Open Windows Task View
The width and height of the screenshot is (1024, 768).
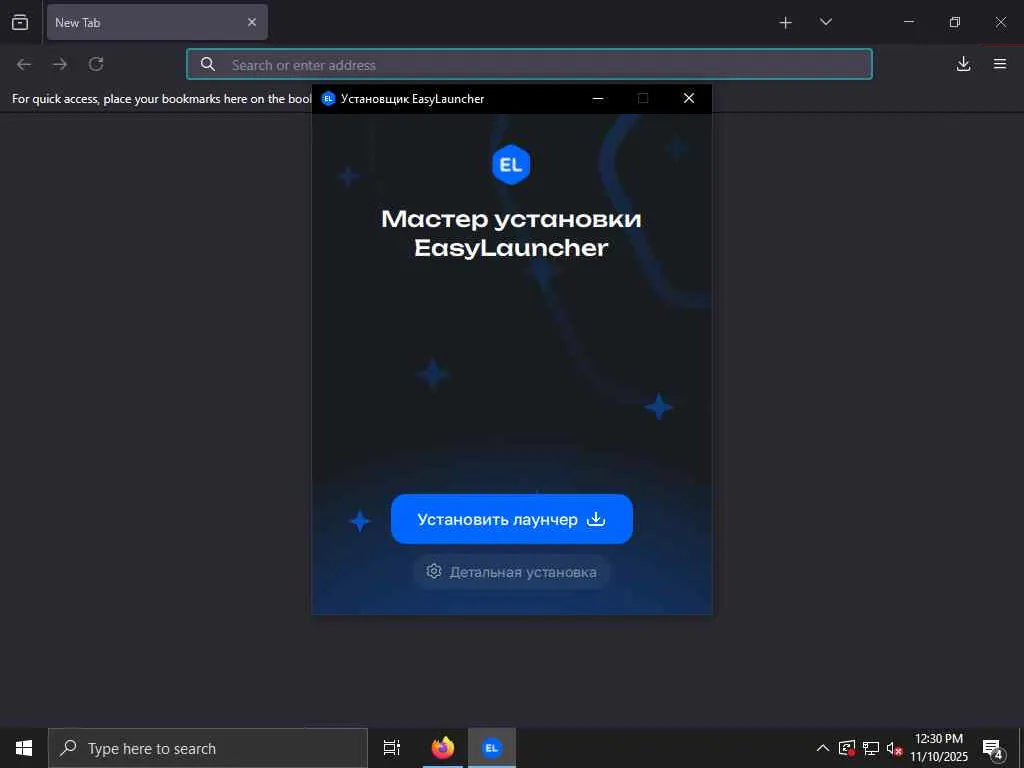(x=392, y=748)
